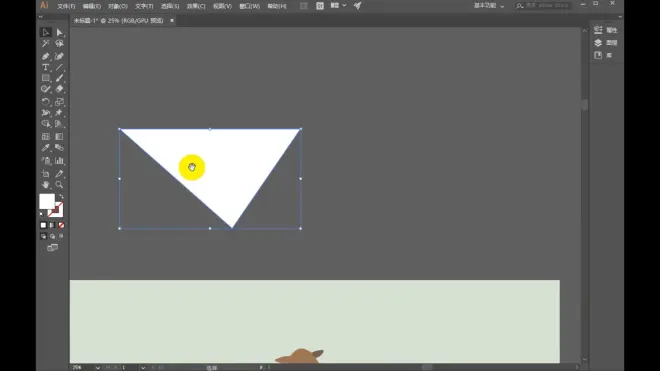Select the Rectangle tool
Image resolution: width=660 pixels, height=371 pixels.
45,78
